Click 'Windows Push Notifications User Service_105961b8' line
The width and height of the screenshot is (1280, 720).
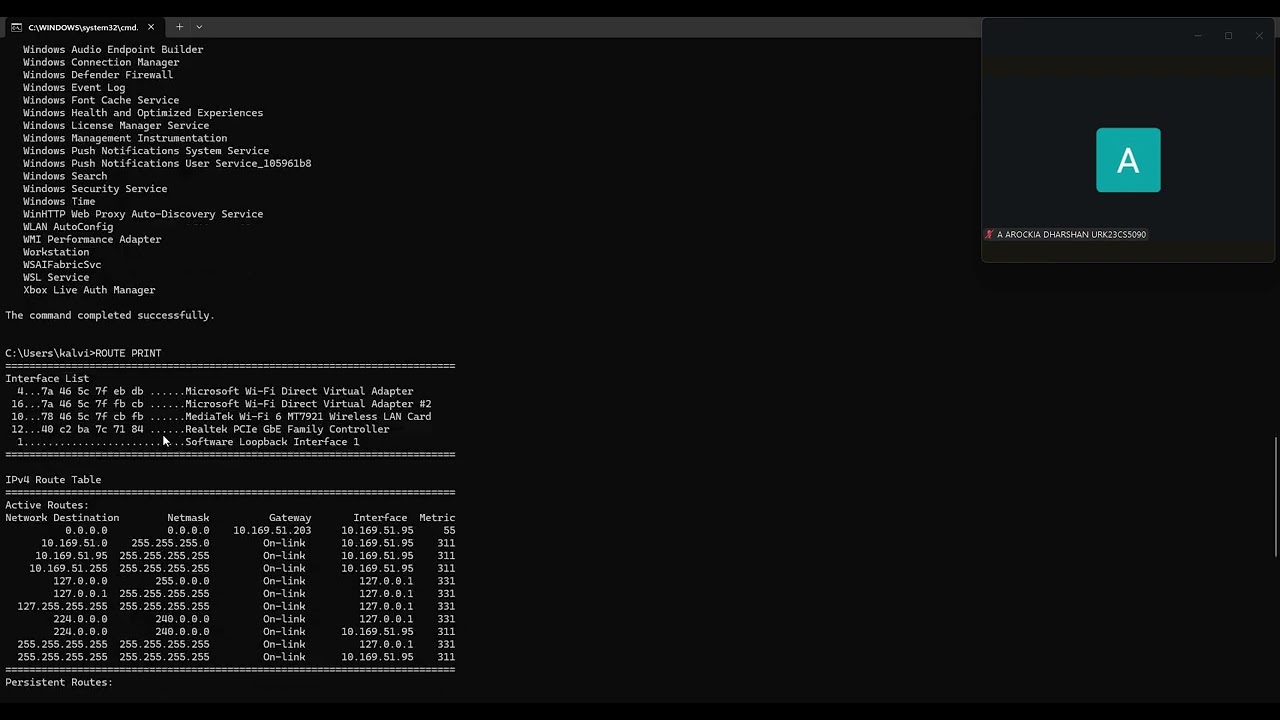(167, 164)
